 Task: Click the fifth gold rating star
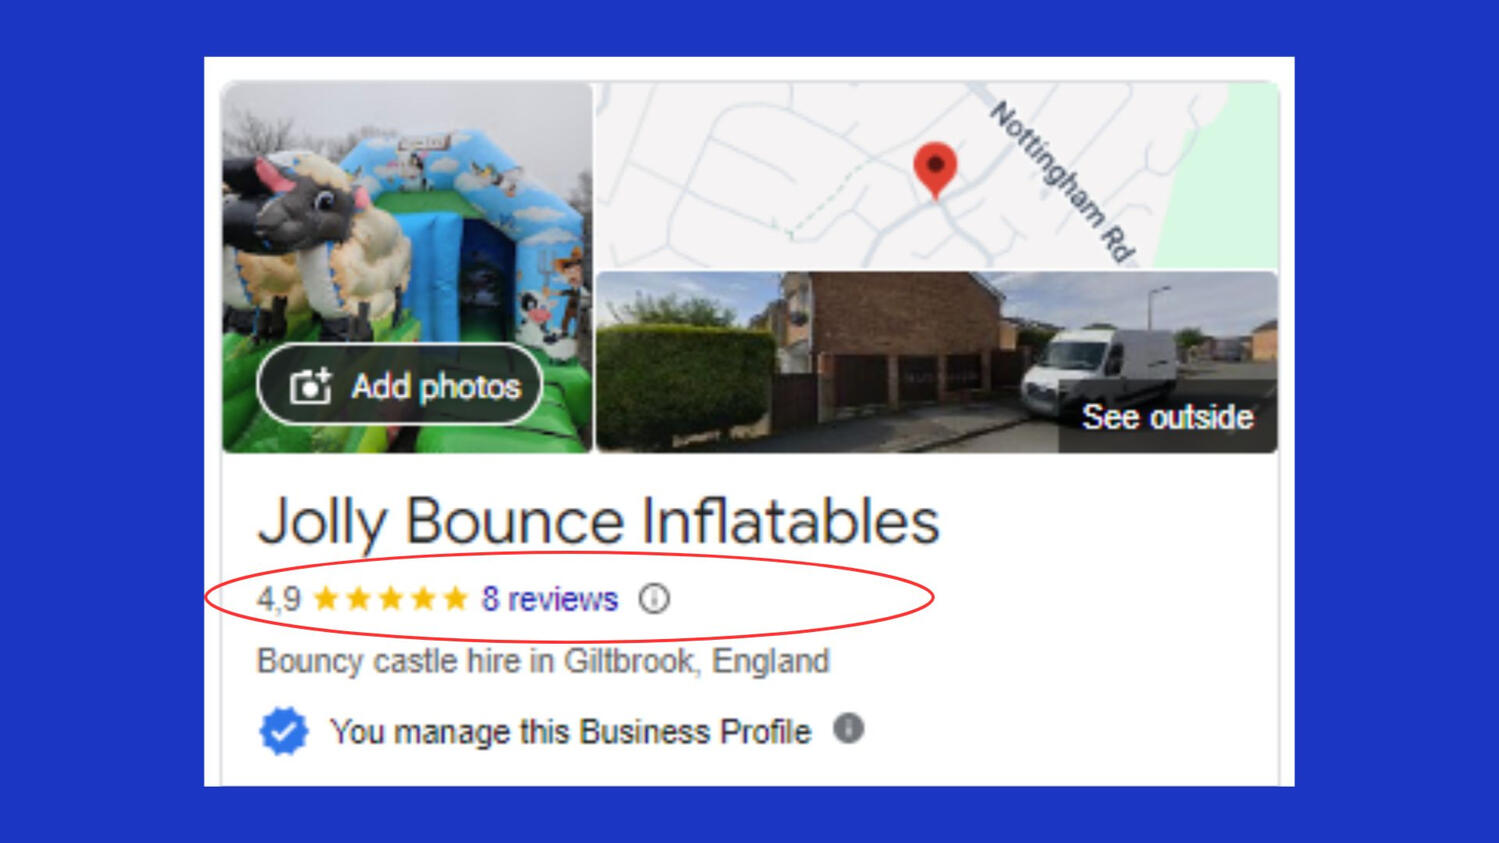tap(456, 598)
